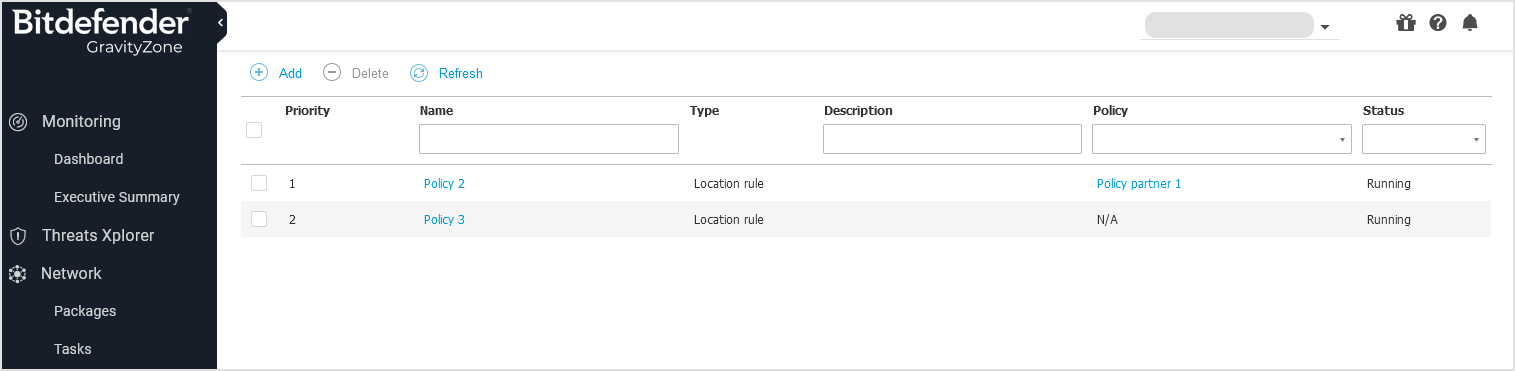
Task: Go to Packages in the sidebar
Action: pyautogui.click(x=85, y=311)
